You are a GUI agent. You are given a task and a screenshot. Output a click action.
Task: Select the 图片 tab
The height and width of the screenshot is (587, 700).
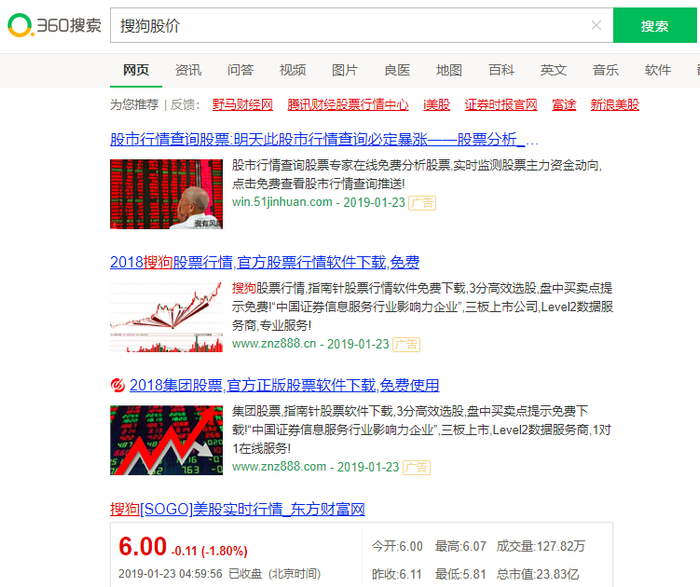coord(345,70)
